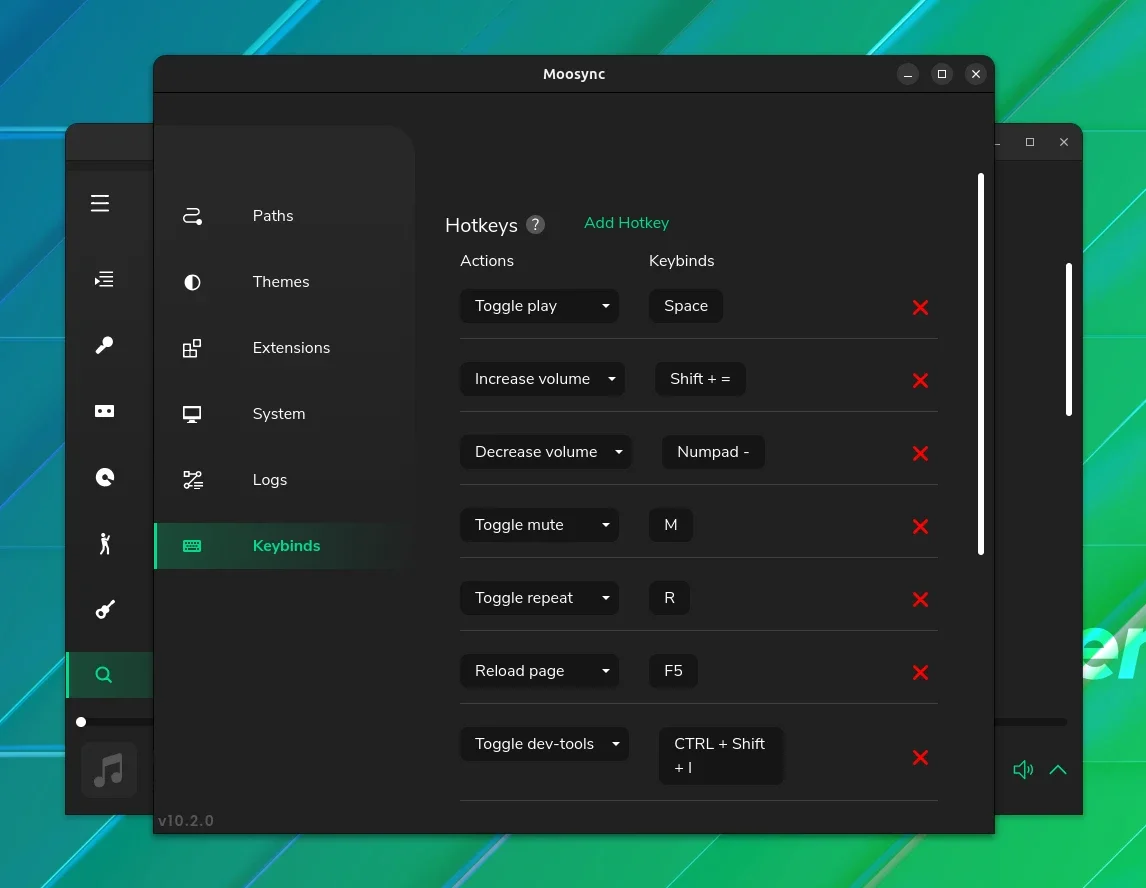Screen dimensions: 1146x888
Task: Remove the Toggle dev-tools hotkey
Action: point(920,758)
